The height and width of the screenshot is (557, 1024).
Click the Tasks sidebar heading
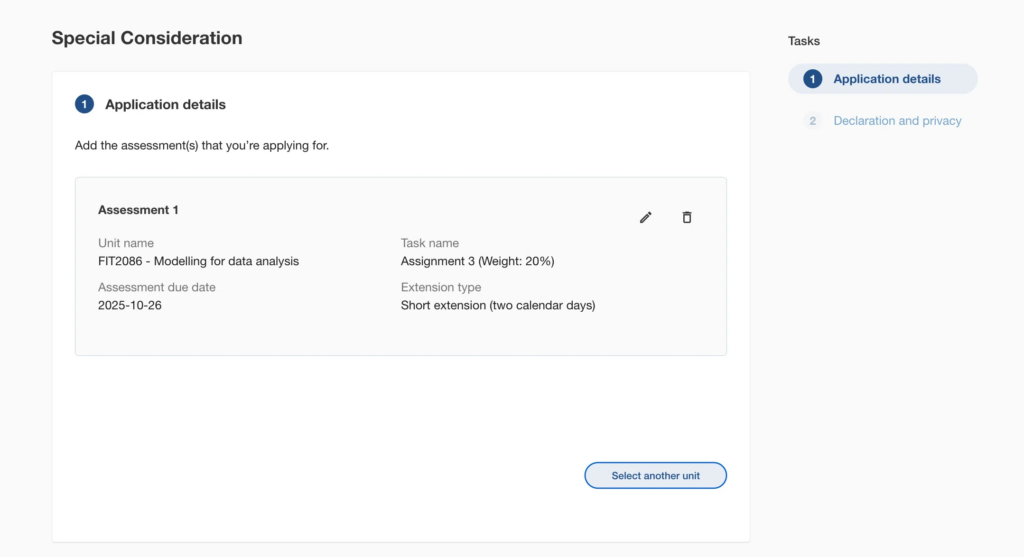click(804, 41)
